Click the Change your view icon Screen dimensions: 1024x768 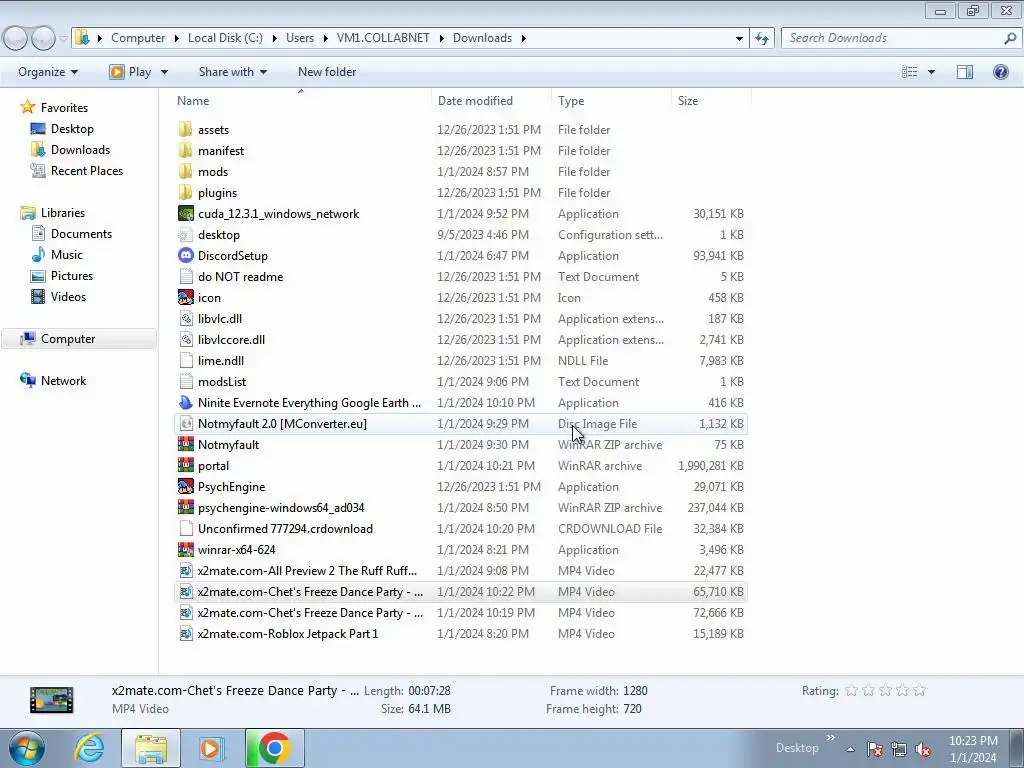tap(909, 72)
